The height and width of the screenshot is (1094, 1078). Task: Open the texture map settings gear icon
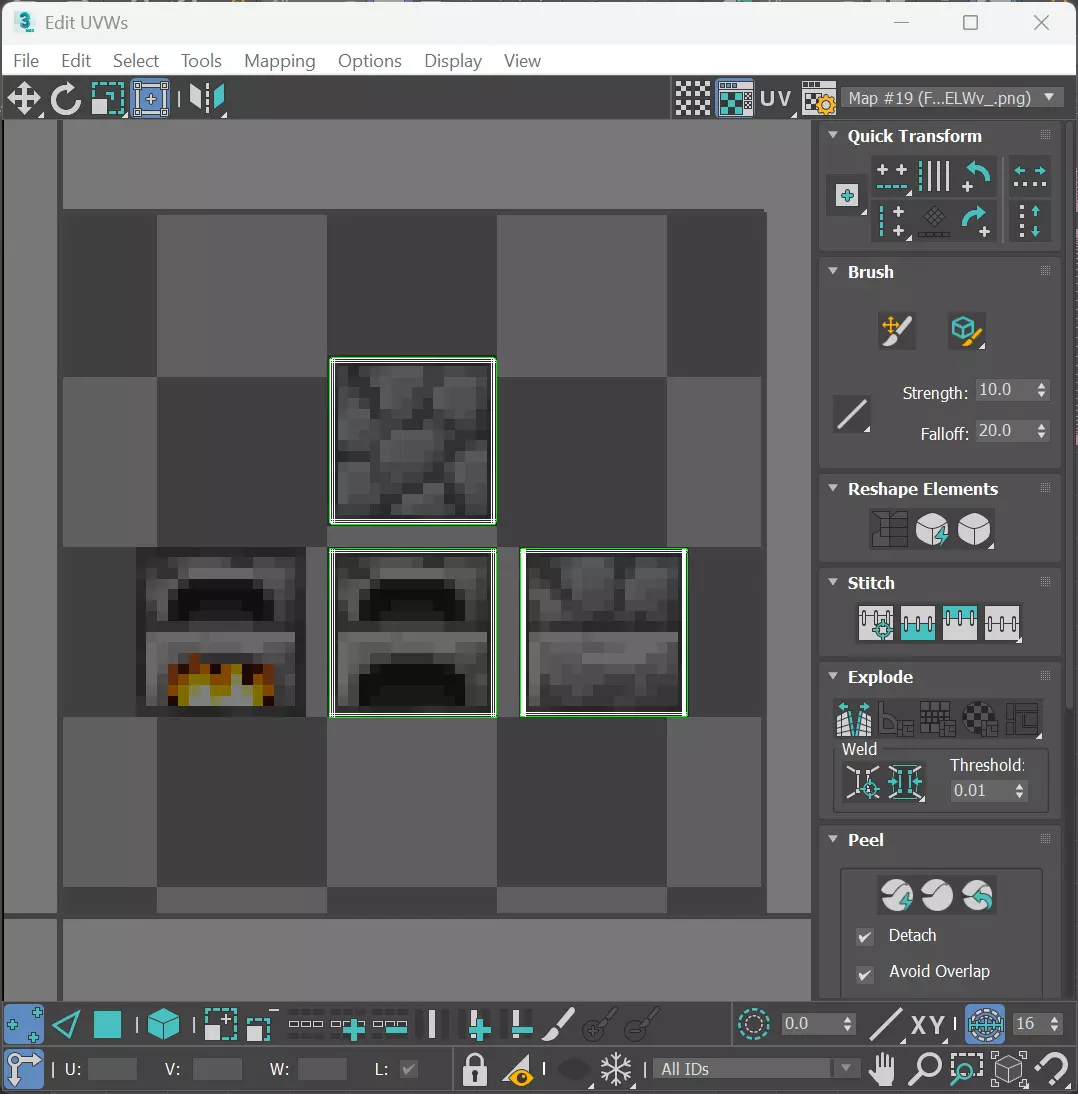(818, 98)
